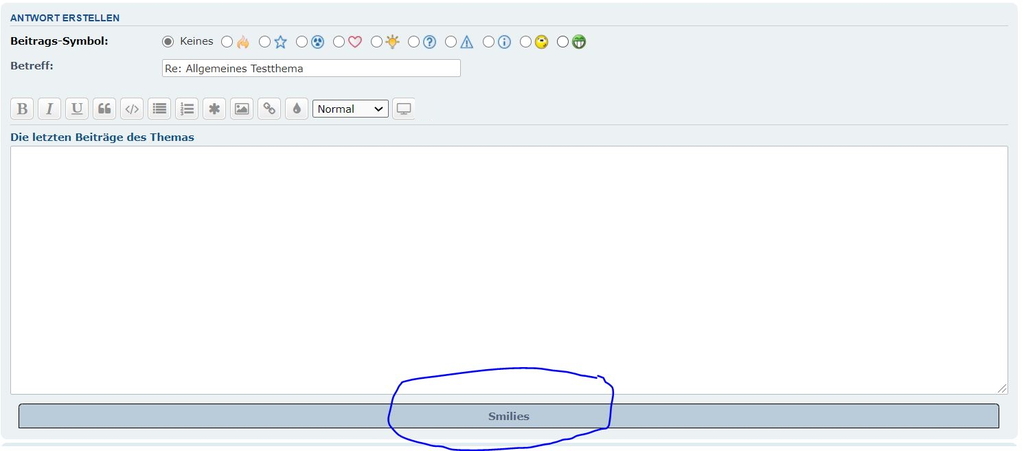The width and height of the screenshot is (1024, 451).
Task: Insert a list item with the asterisk icon
Action: pyautogui.click(x=214, y=109)
